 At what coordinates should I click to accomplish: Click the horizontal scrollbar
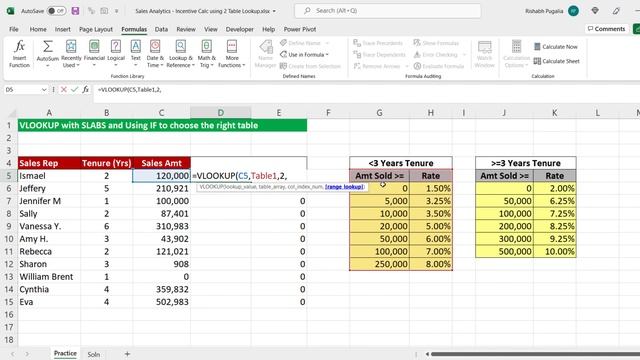535,354
